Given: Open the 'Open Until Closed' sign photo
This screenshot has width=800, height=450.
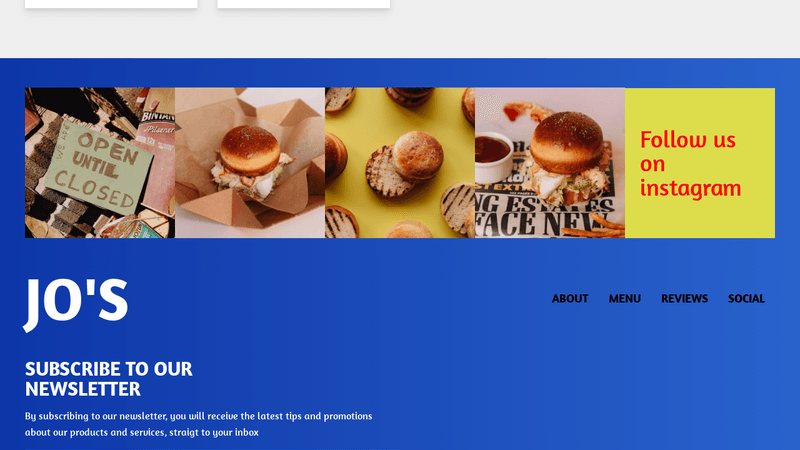Looking at the screenshot, I should (x=100, y=163).
